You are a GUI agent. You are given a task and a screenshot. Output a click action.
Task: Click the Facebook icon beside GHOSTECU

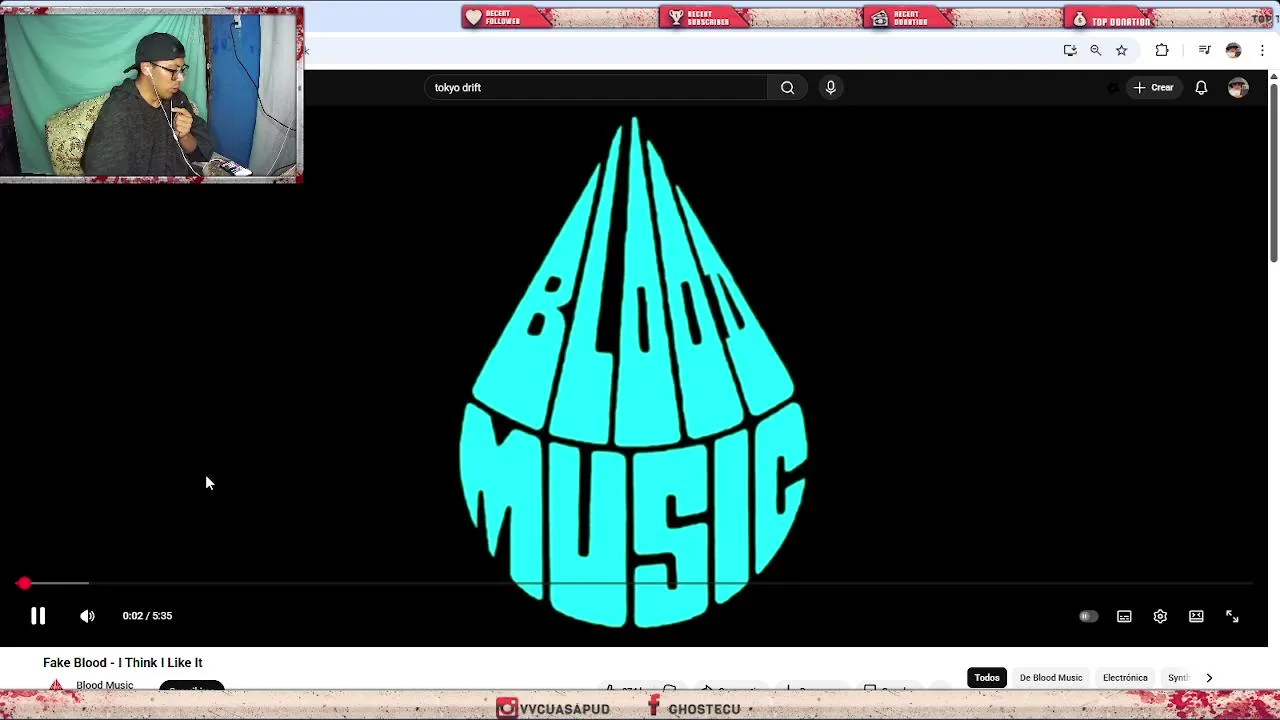(653, 707)
